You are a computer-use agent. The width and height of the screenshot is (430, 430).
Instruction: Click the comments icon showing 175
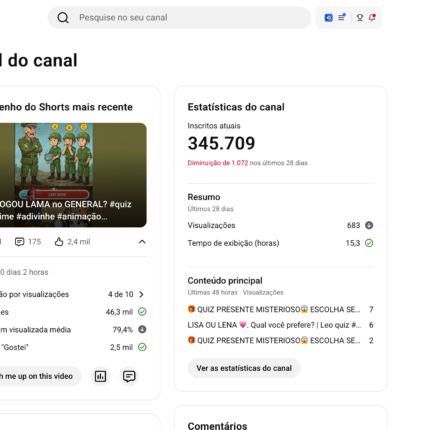(x=20, y=242)
